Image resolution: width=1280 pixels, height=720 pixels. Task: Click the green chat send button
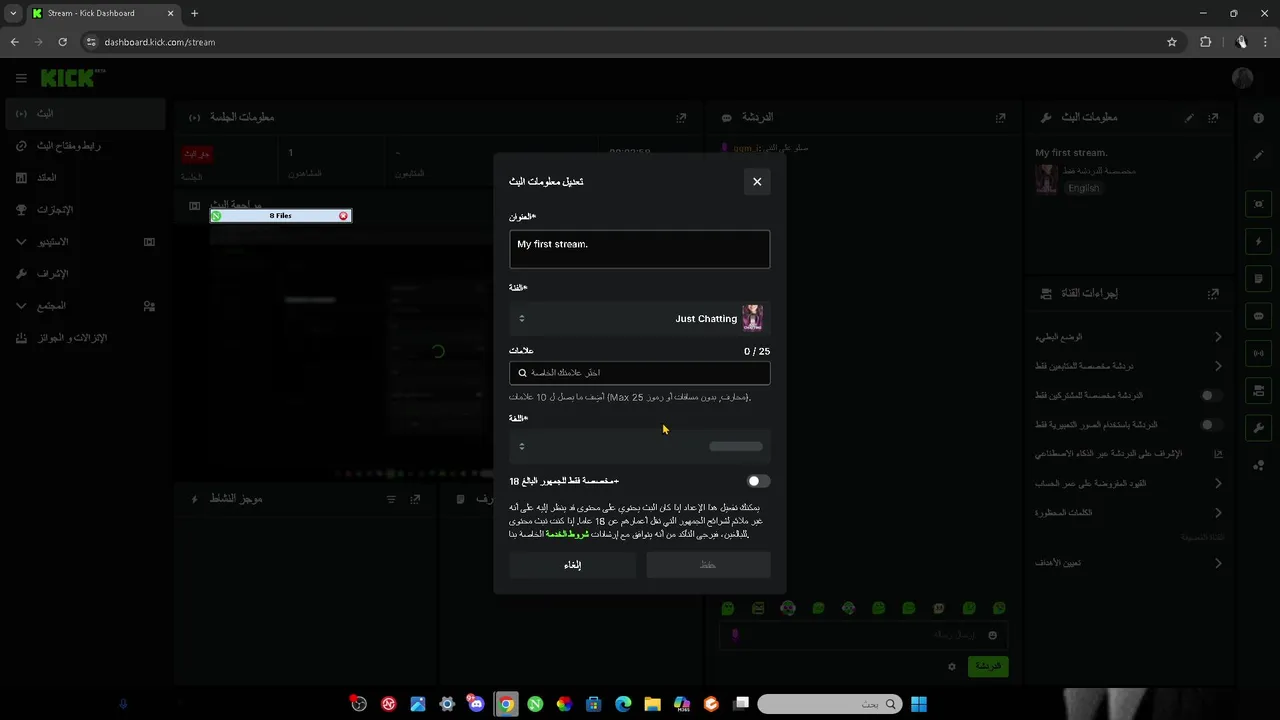988,666
